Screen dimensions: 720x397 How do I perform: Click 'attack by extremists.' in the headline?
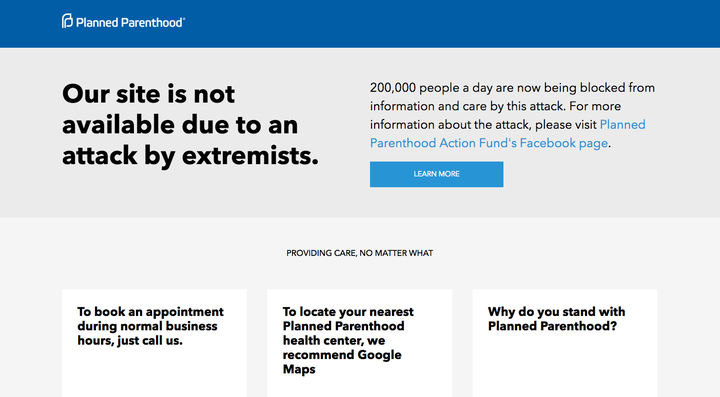[x=190, y=156]
